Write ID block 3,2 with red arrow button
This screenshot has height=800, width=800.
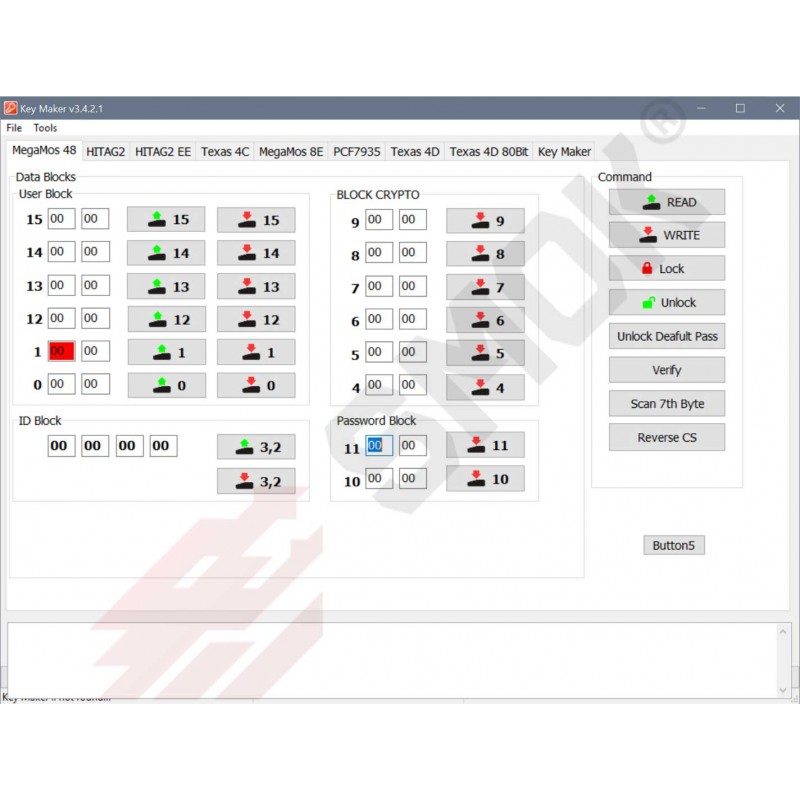(256, 481)
